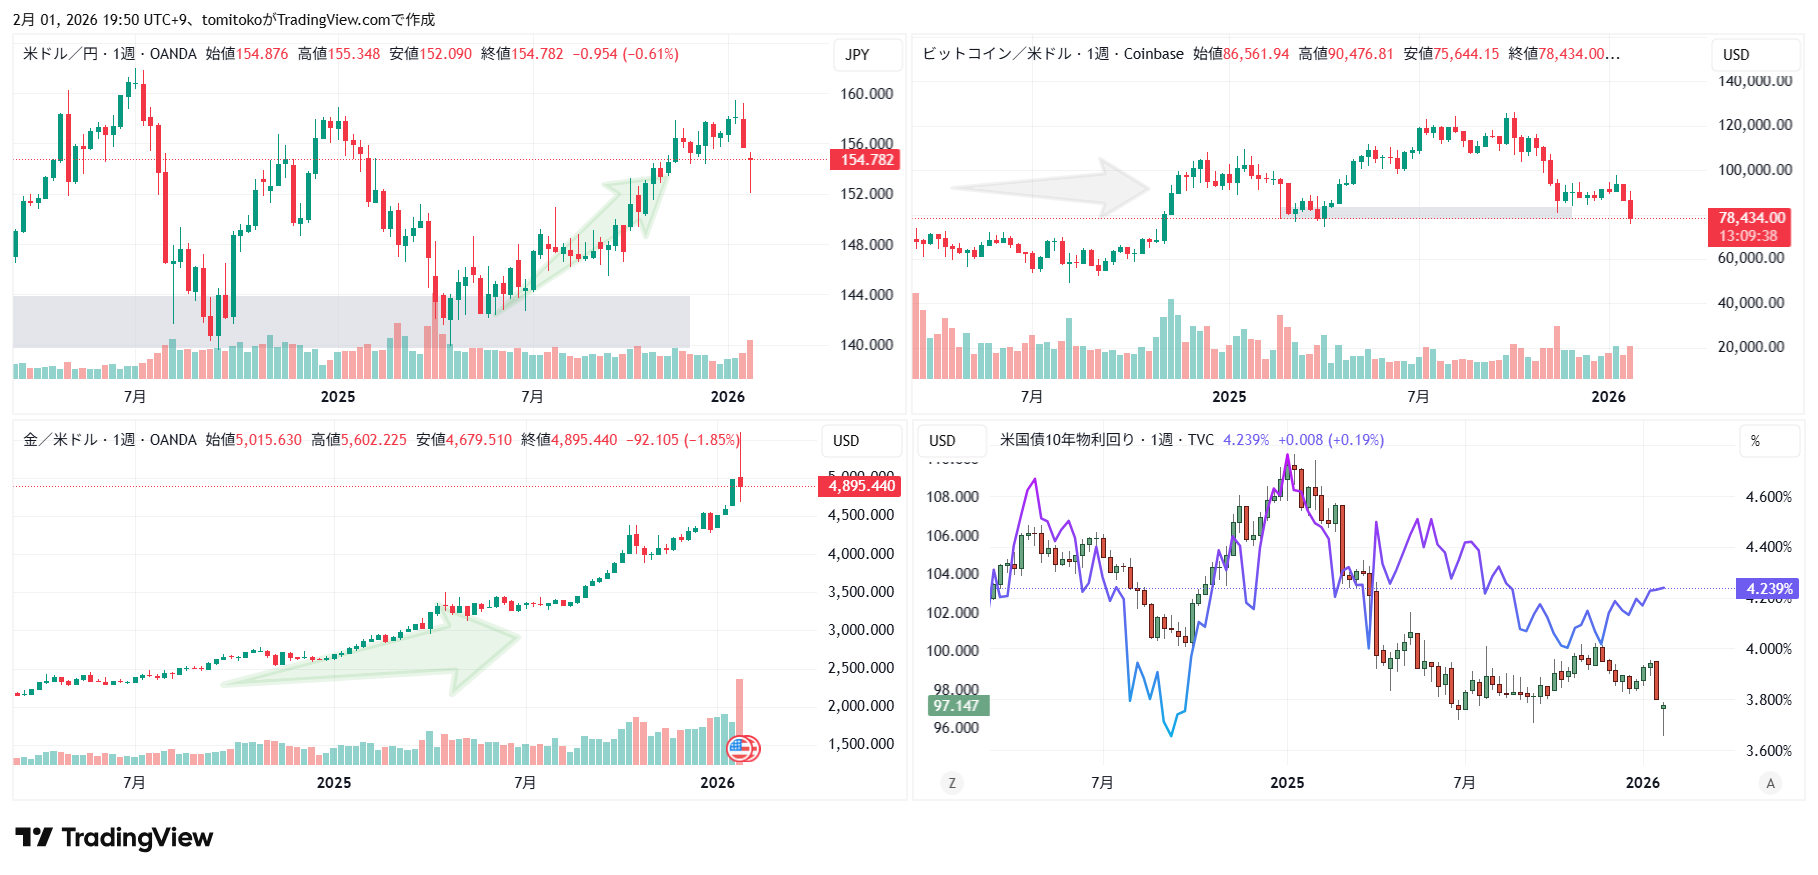Toggle the A auto-scale button on the bond chart
This screenshot has height=875, width=1818.
pos(1770,783)
